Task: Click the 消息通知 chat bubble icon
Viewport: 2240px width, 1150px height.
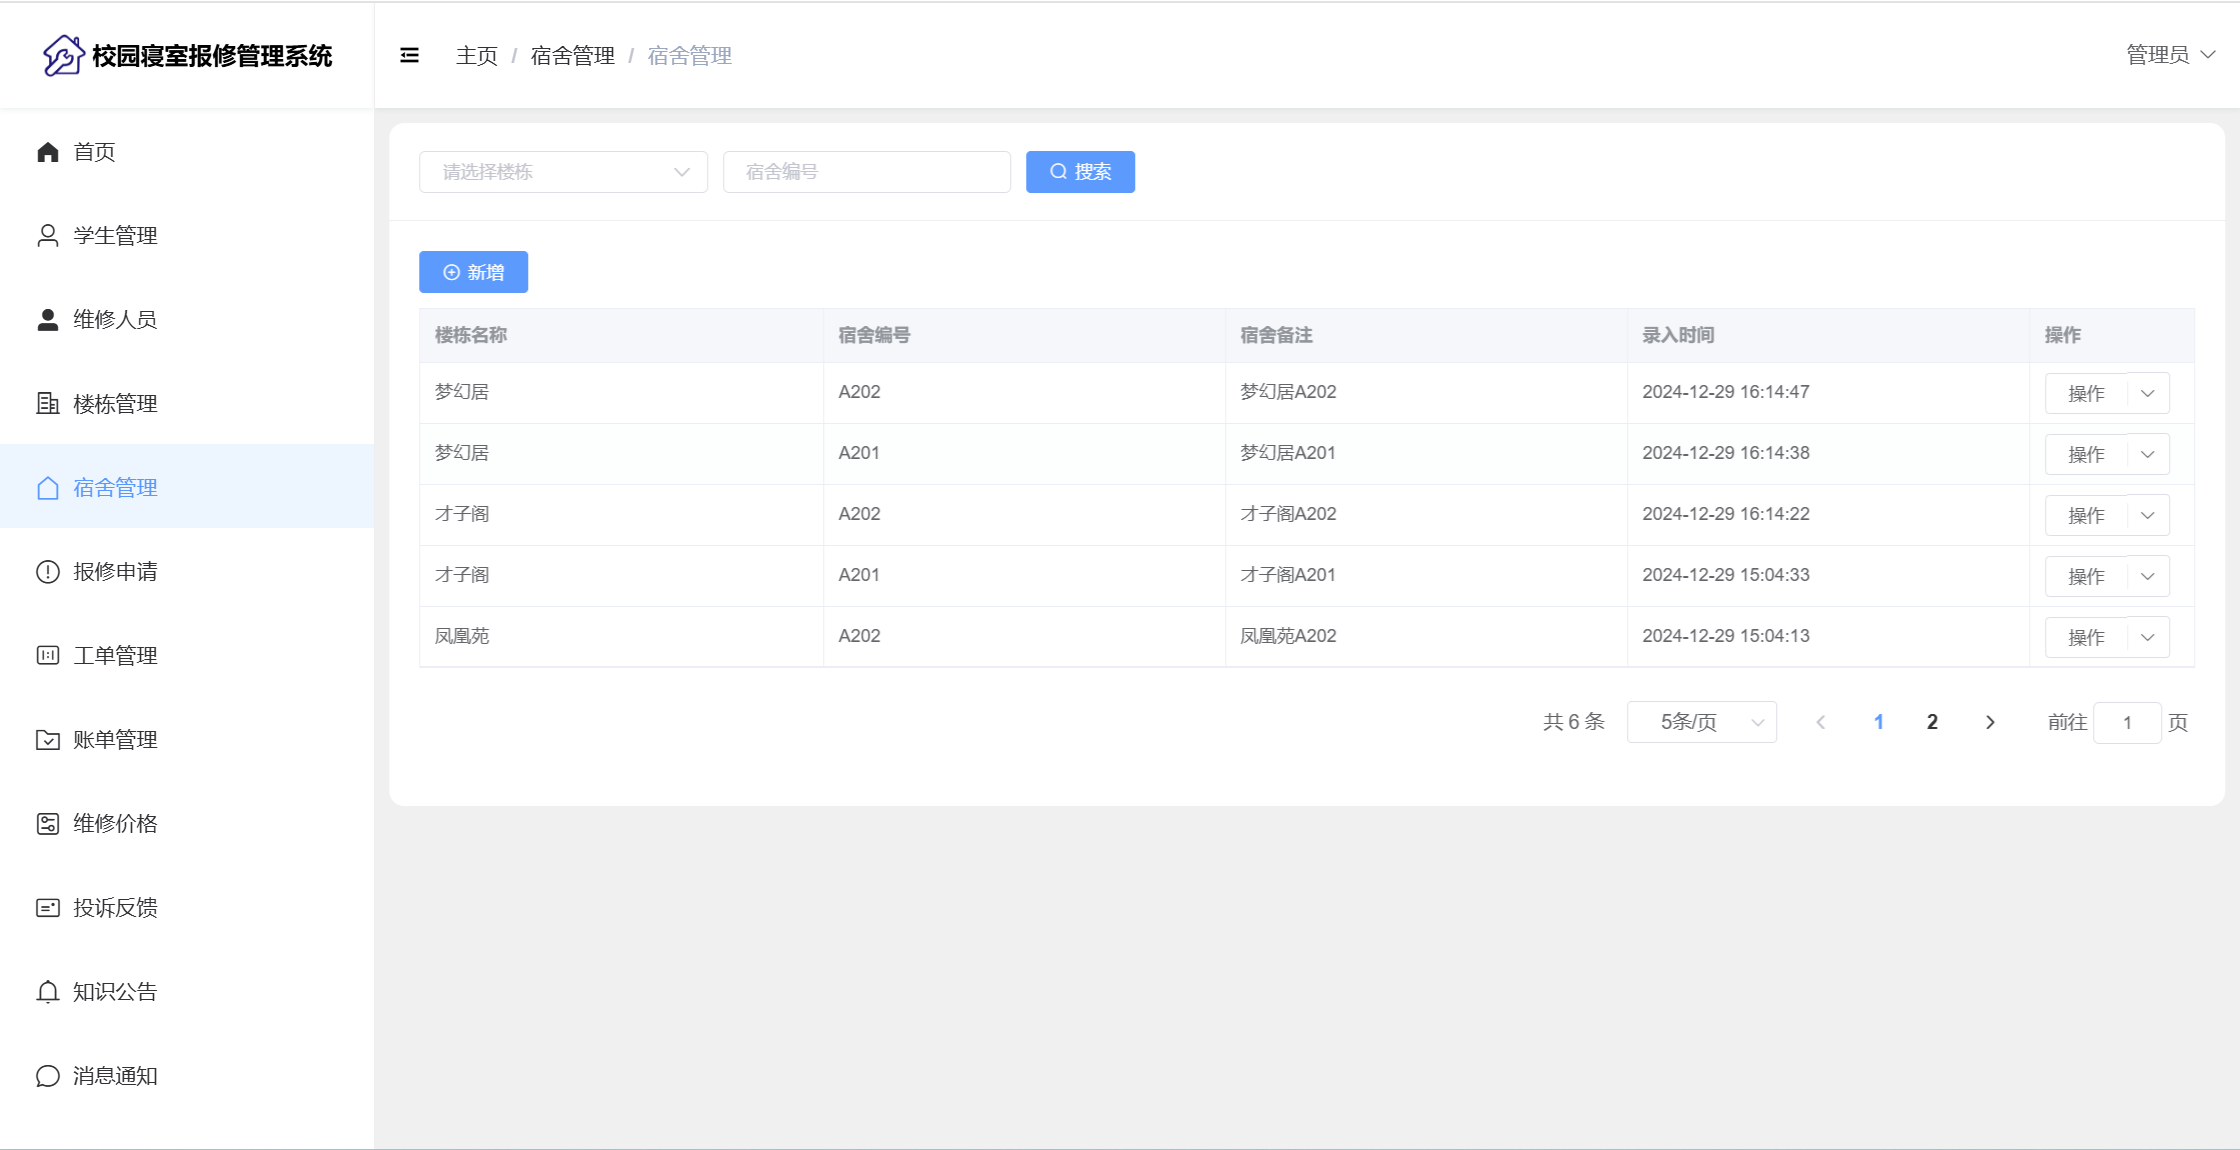Action: (x=48, y=1076)
